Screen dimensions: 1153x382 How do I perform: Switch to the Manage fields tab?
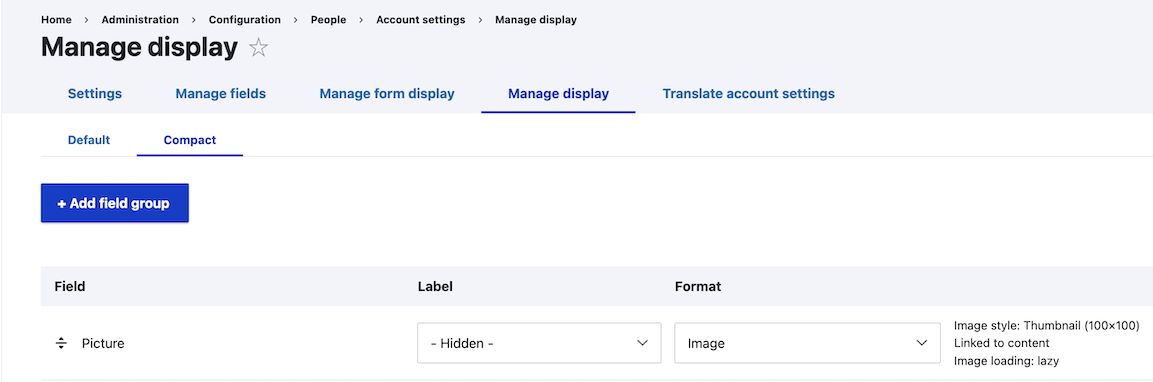(x=221, y=94)
